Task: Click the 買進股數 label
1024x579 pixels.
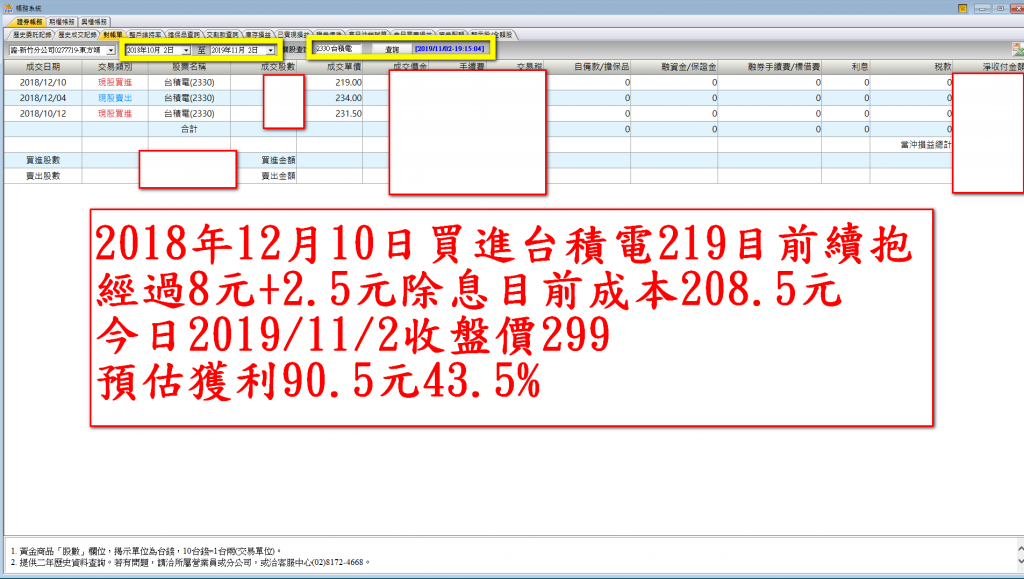Action: (43, 160)
